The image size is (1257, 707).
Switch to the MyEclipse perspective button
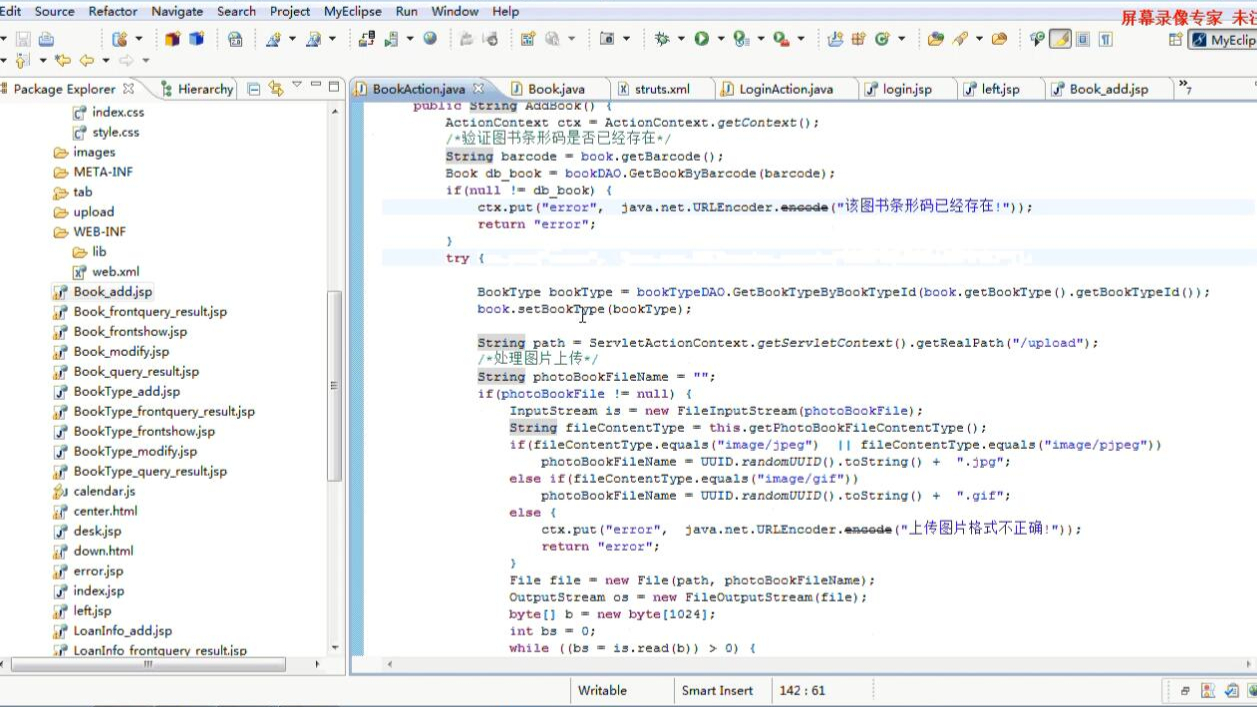[1222, 40]
